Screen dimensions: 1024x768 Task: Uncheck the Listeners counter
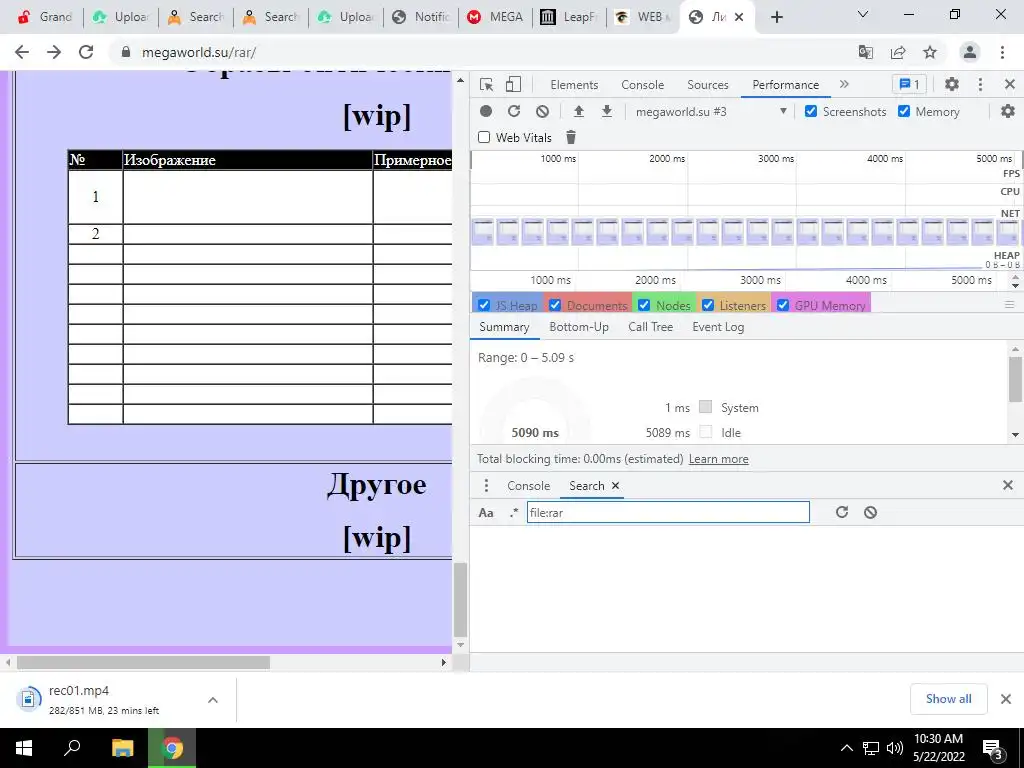coord(708,305)
